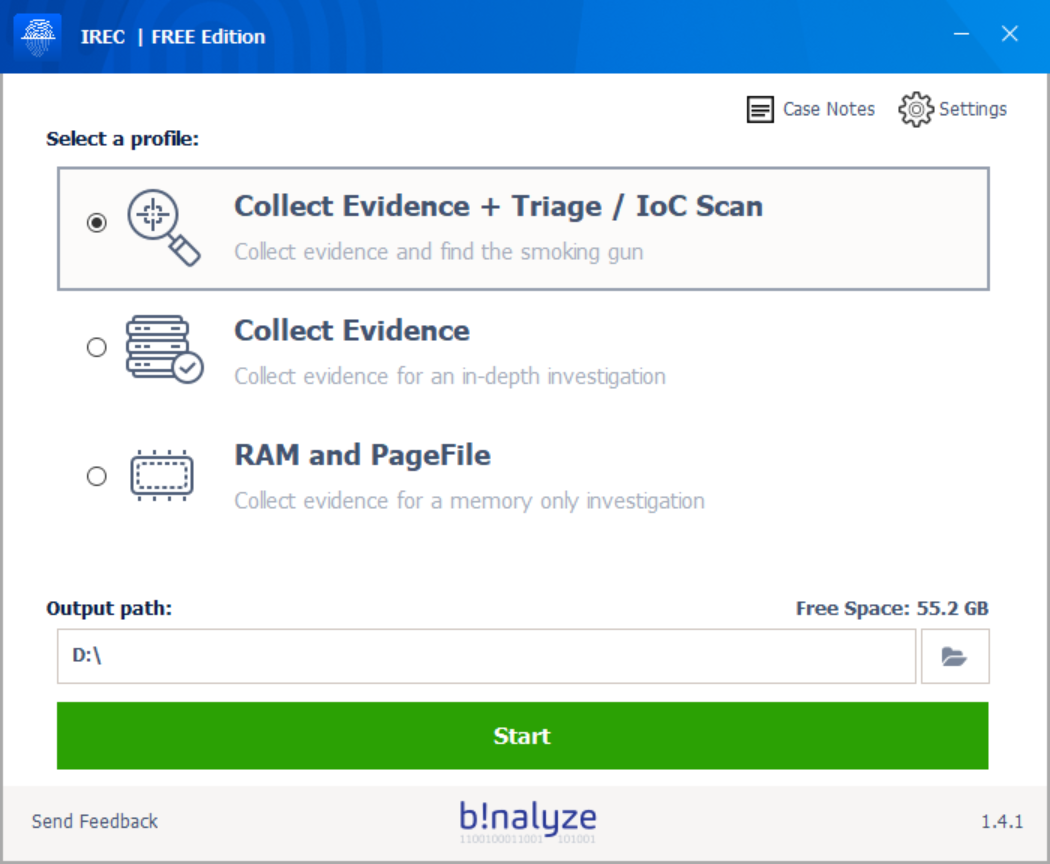Click the IREC fingerprint logo in title bar
This screenshot has width=1050, height=864.
coord(37,37)
